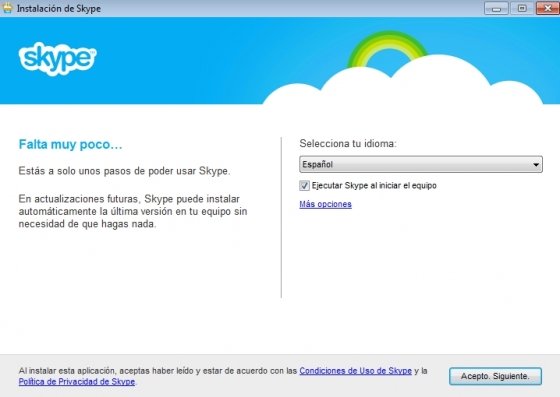560x397 pixels.
Task: Click the Skype logo in the banner
Action: pos(57,59)
